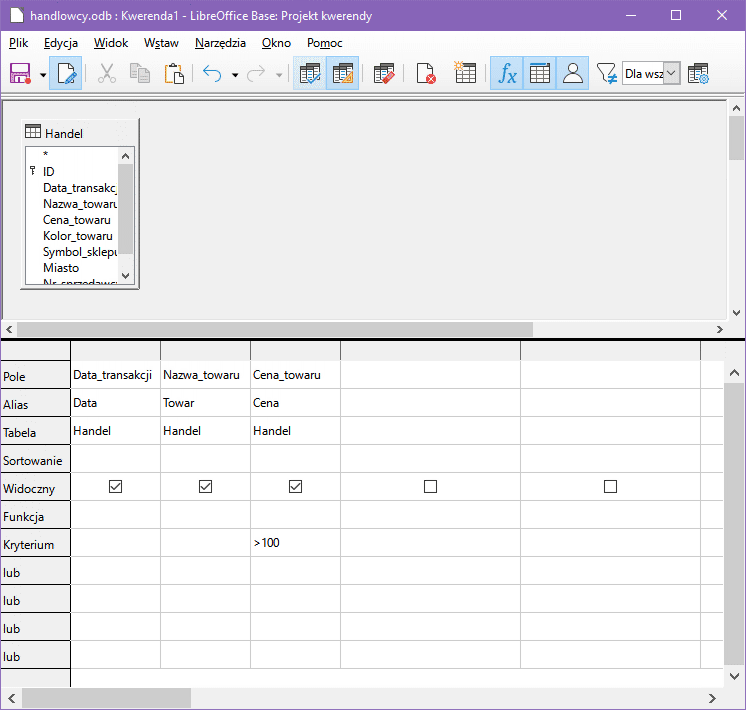Click the Clear Query icon
This screenshot has width=746, height=710.
[x=425, y=74]
